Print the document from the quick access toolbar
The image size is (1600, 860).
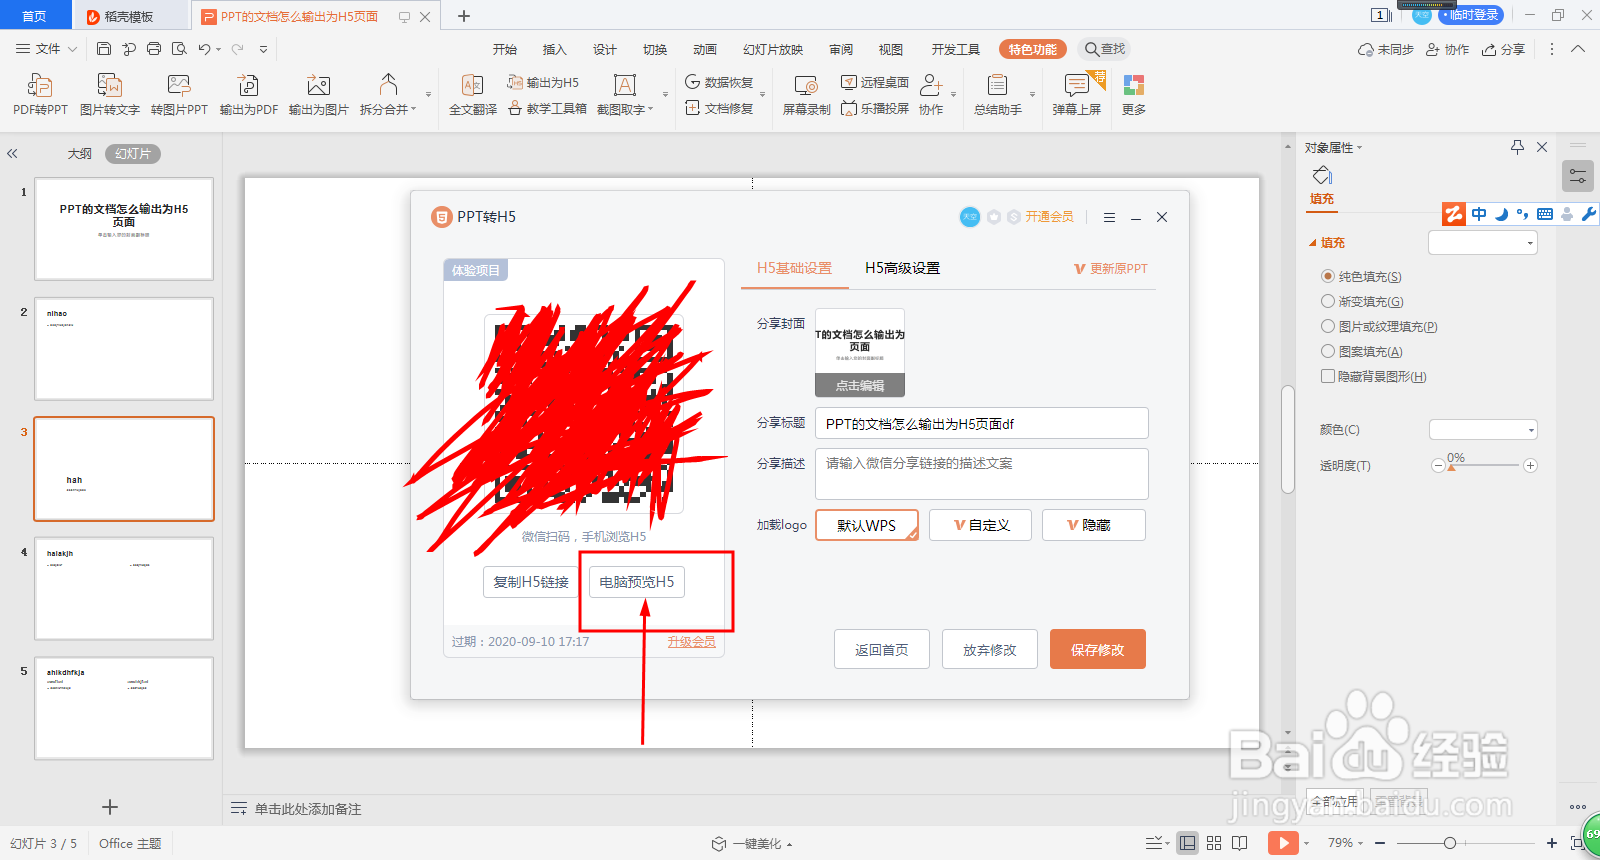coord(154,48)
